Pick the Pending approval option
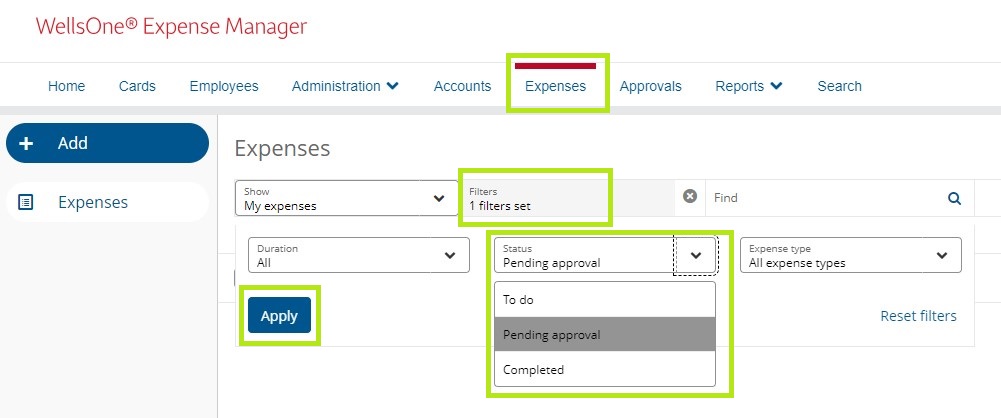1001x418 pixels. (x=605, y=334)
